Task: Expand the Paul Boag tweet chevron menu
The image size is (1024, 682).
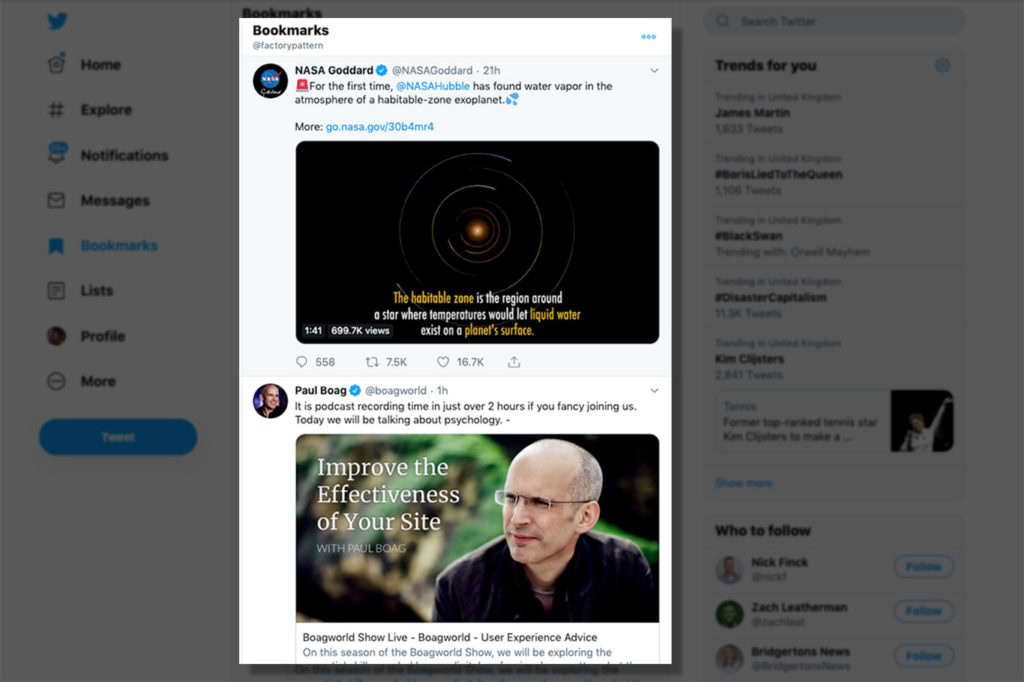Action: 654,391
